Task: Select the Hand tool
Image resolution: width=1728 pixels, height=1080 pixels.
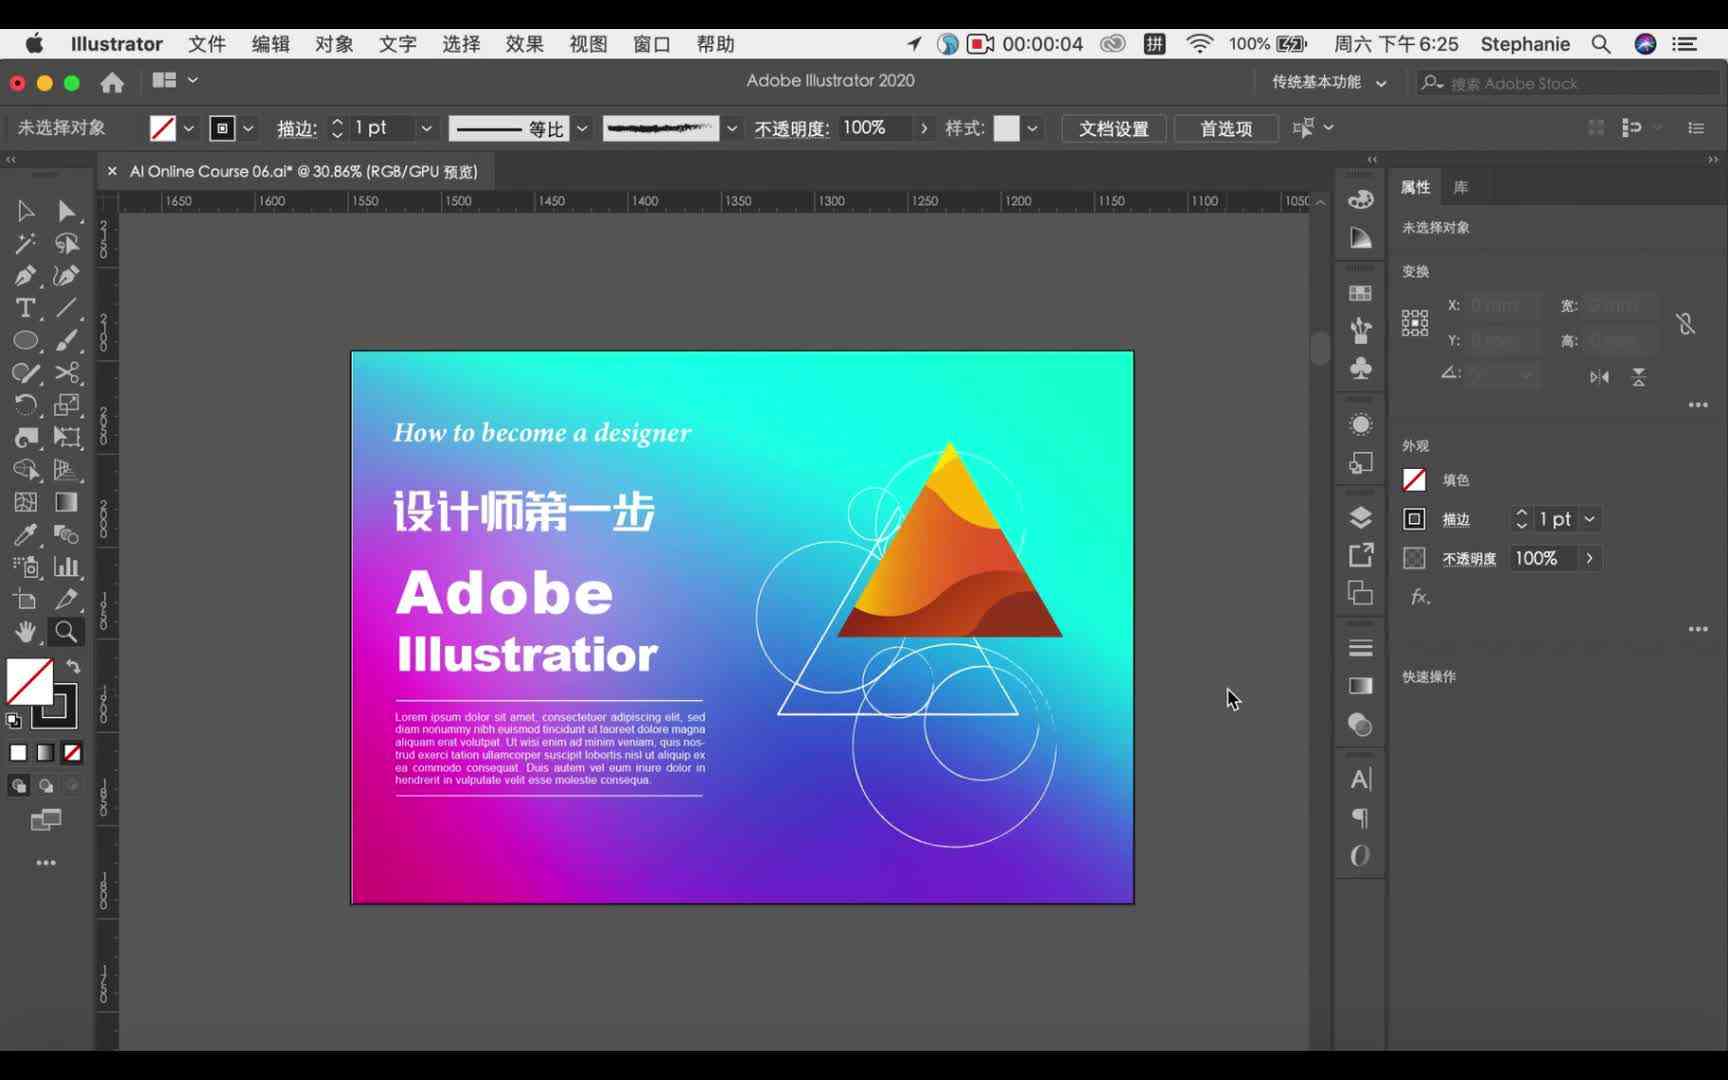Action: pyautogui.click(x=25, y=631)
